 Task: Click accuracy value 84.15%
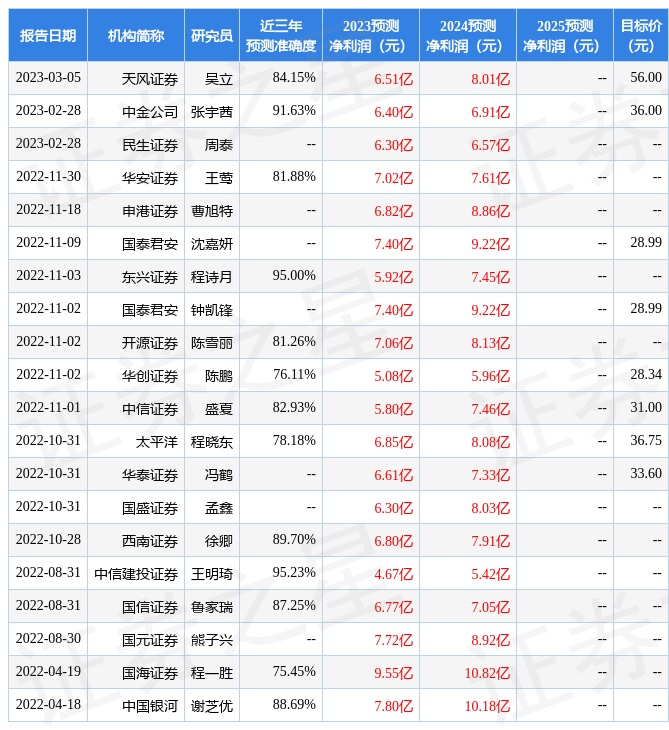click(294, 78)
